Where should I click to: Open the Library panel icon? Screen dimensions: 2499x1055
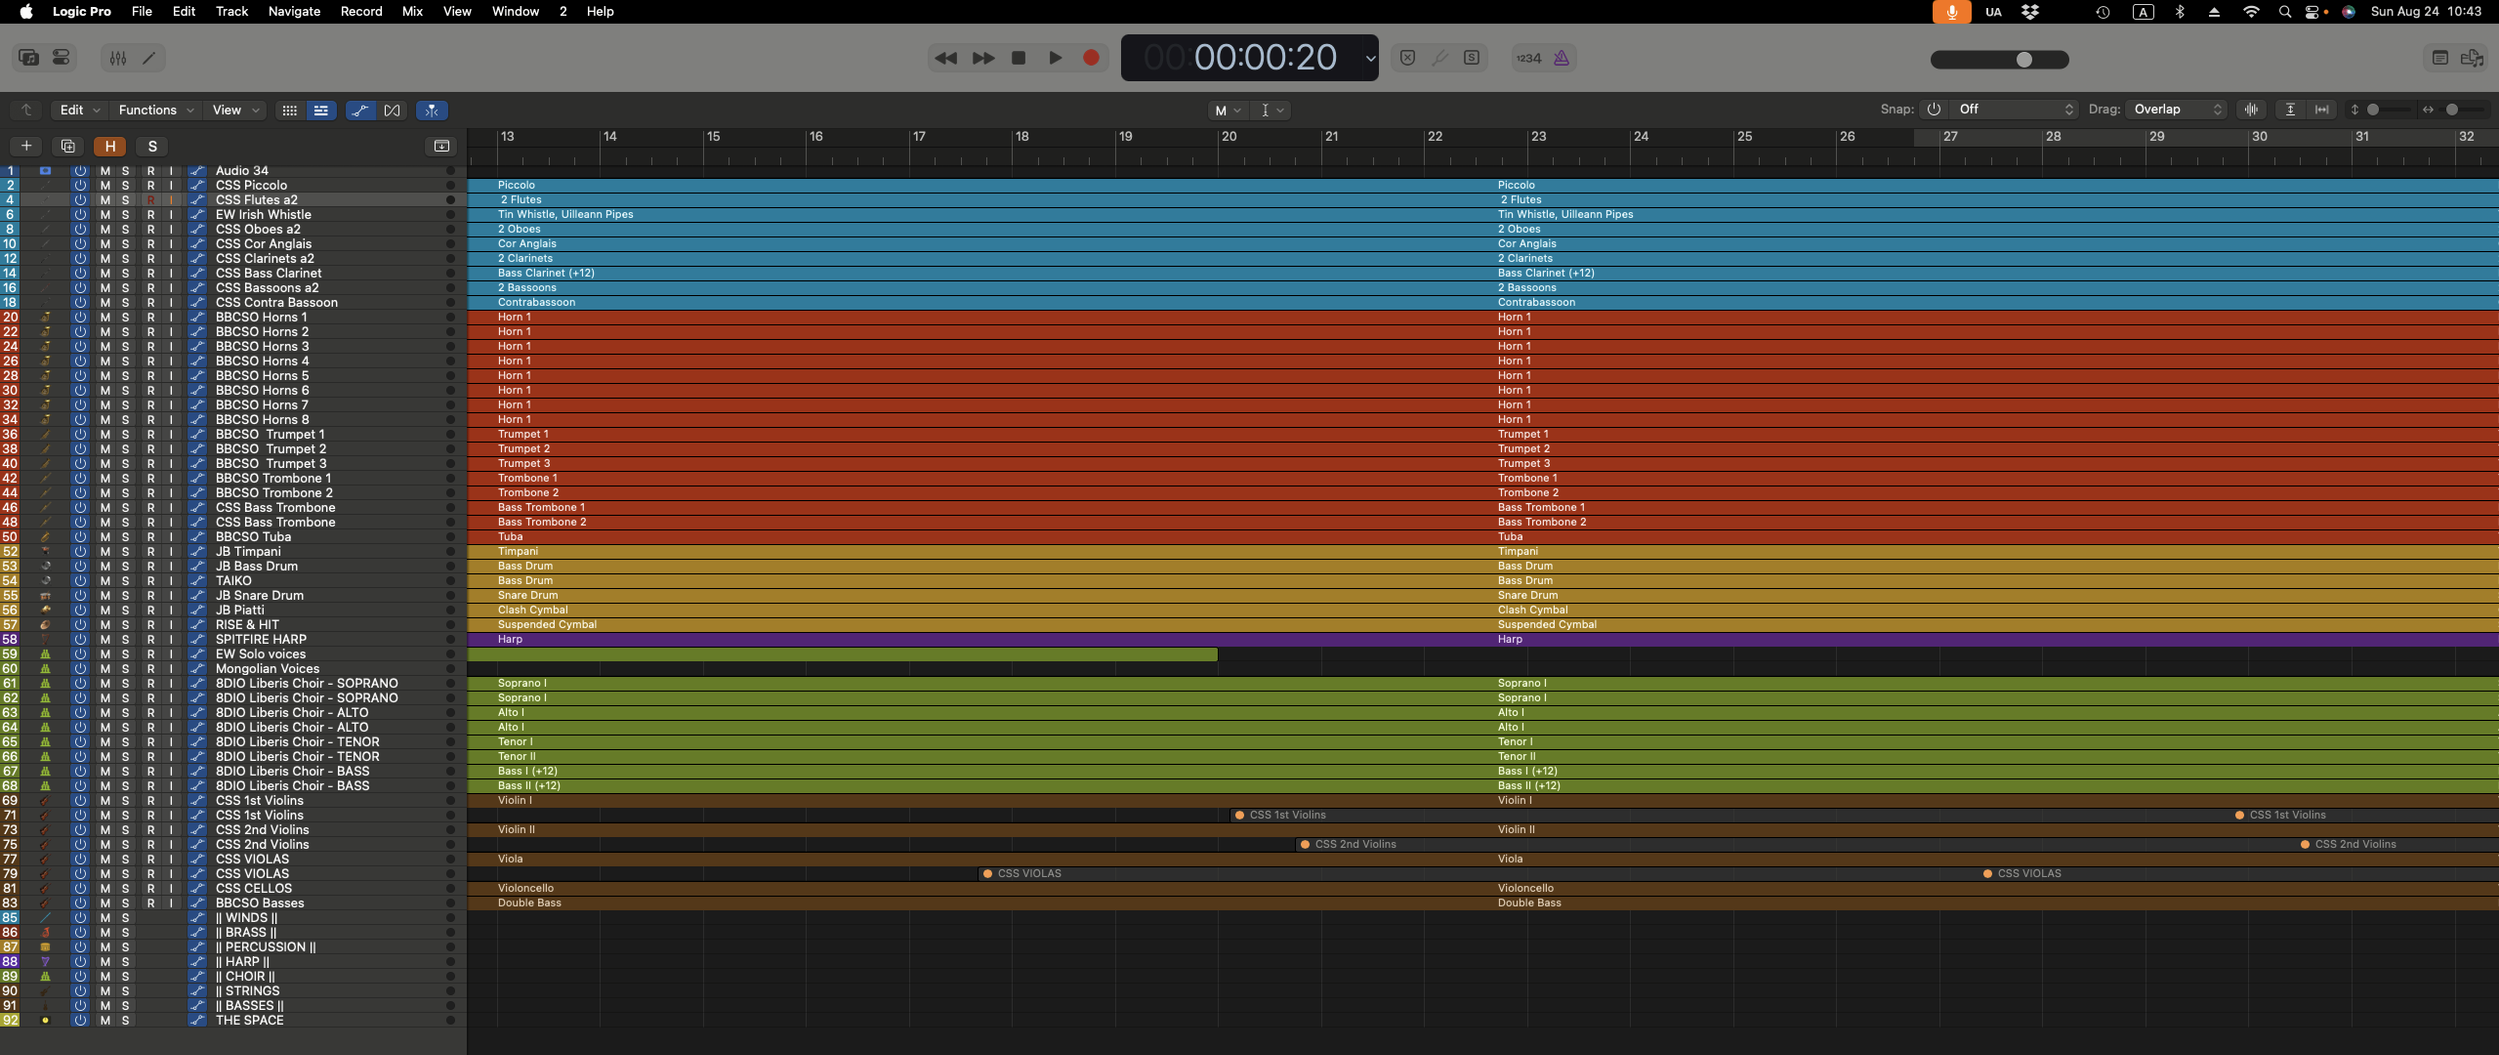(x=28, y=58)
